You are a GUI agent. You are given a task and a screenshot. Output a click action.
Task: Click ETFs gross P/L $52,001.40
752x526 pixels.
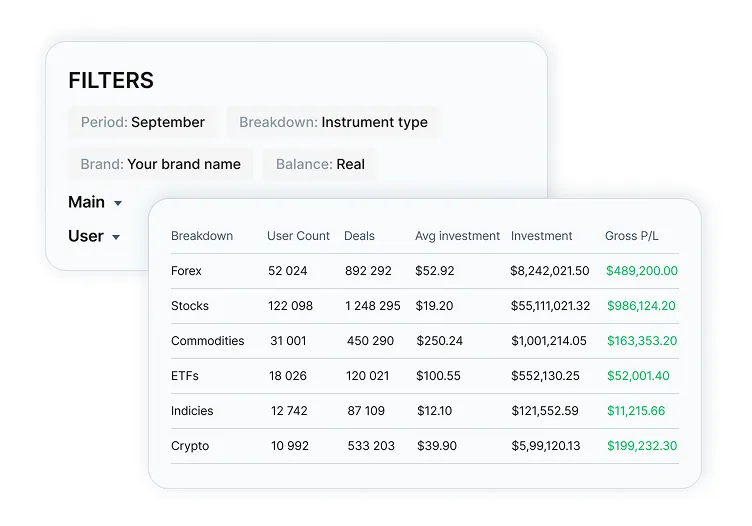coord(638,376)
